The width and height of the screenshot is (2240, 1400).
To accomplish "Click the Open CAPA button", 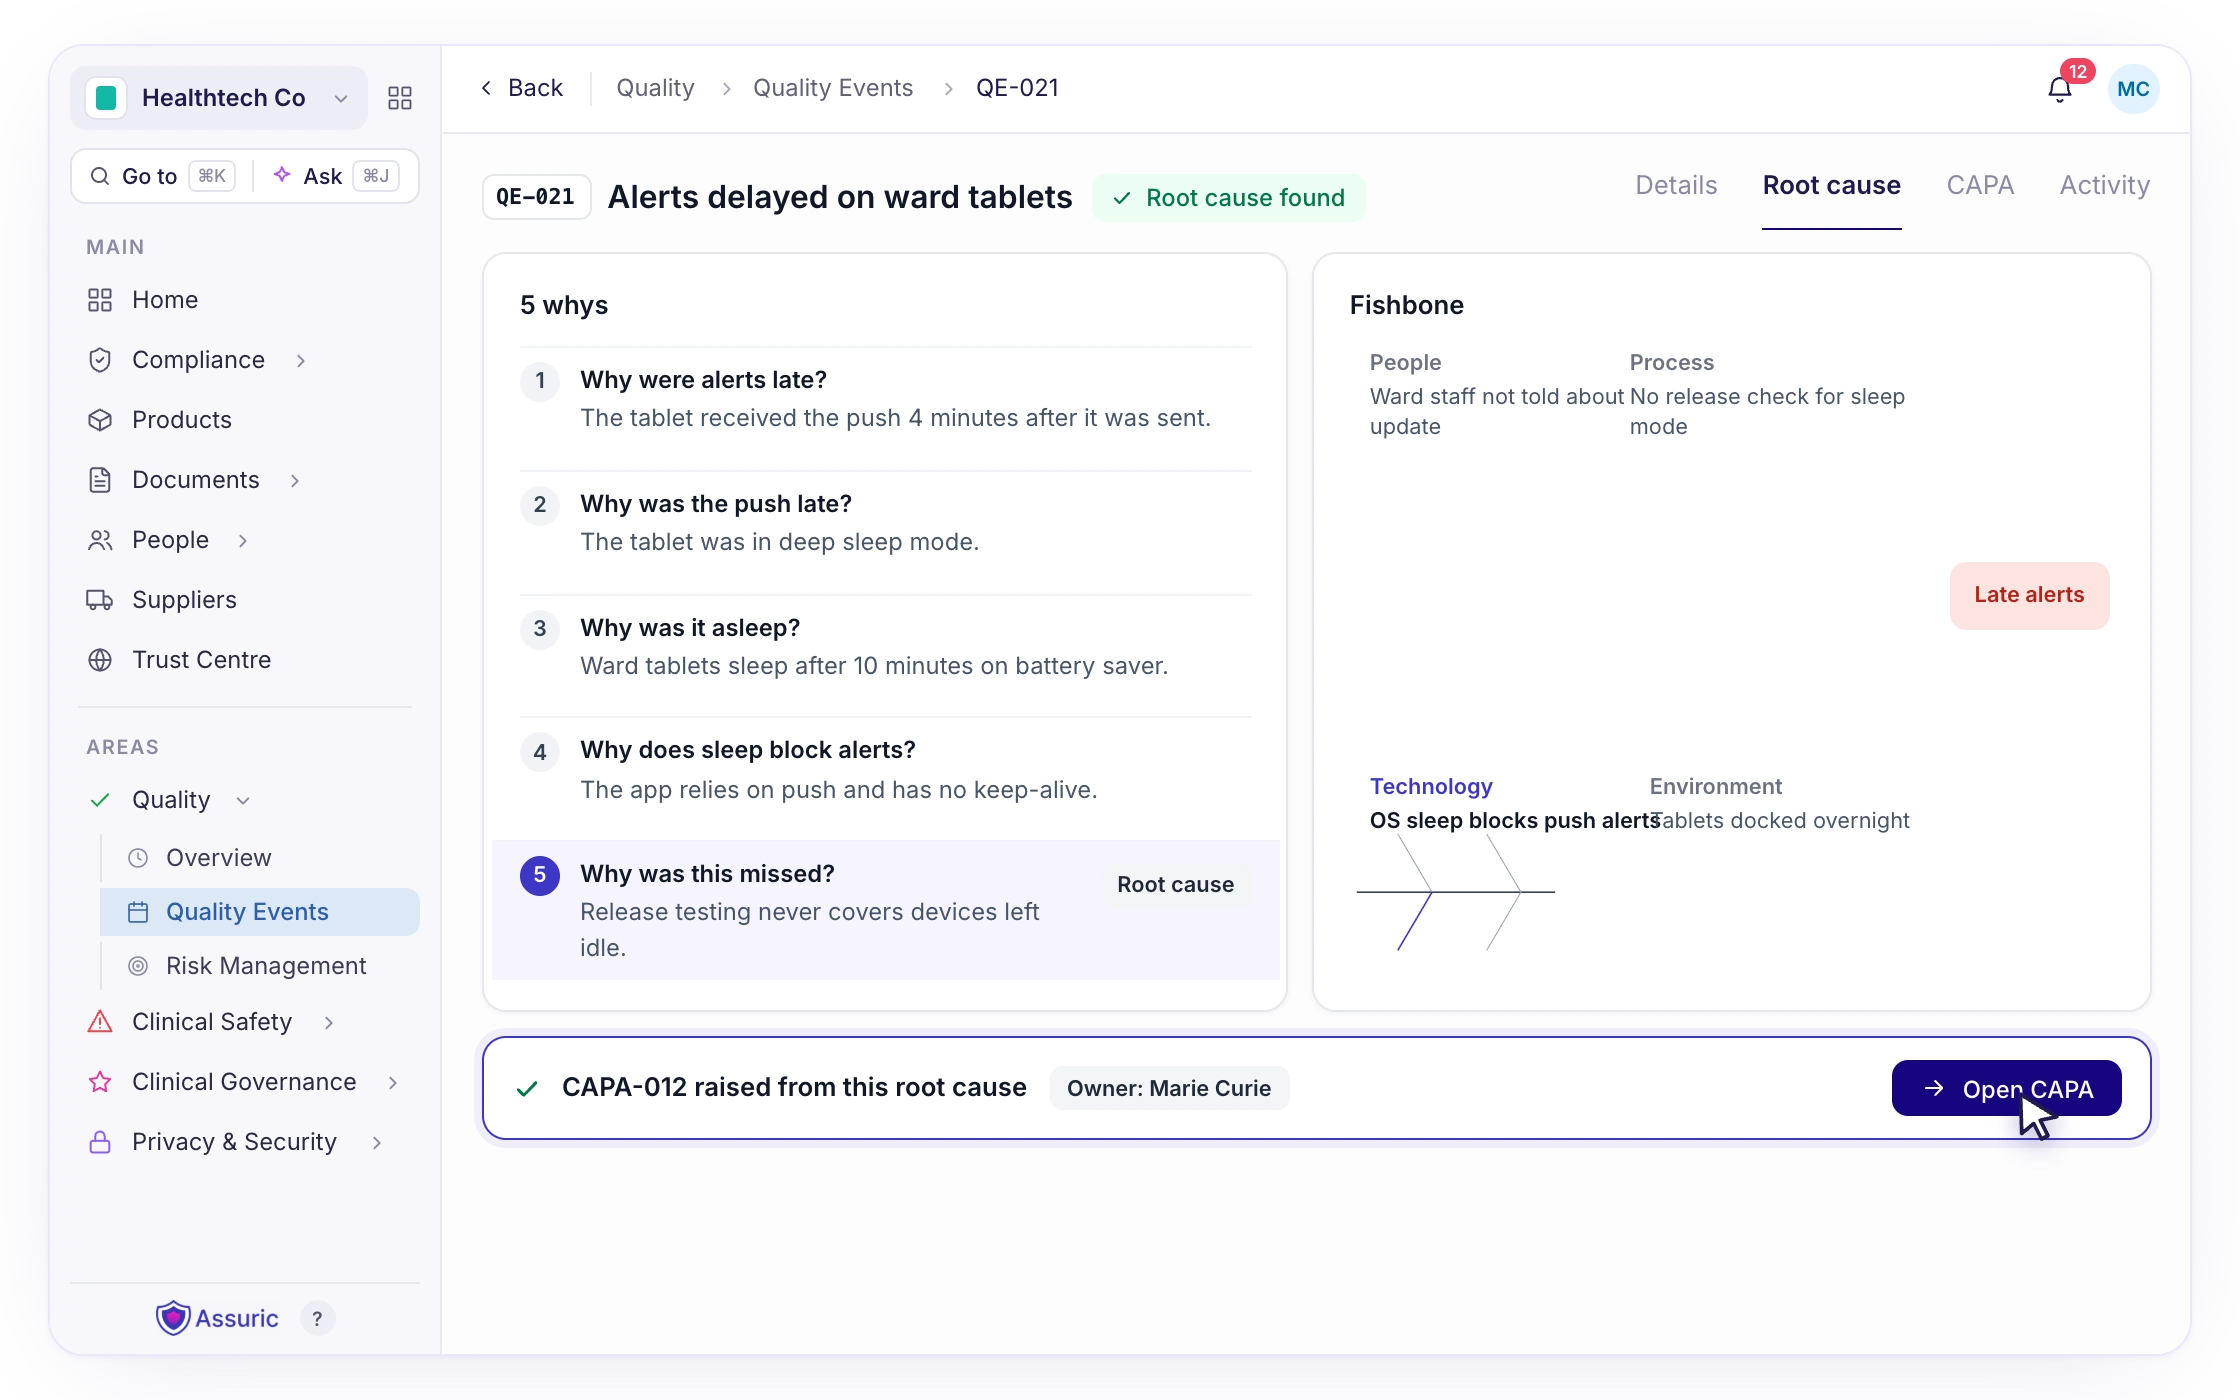I will coord(2006,1088).
